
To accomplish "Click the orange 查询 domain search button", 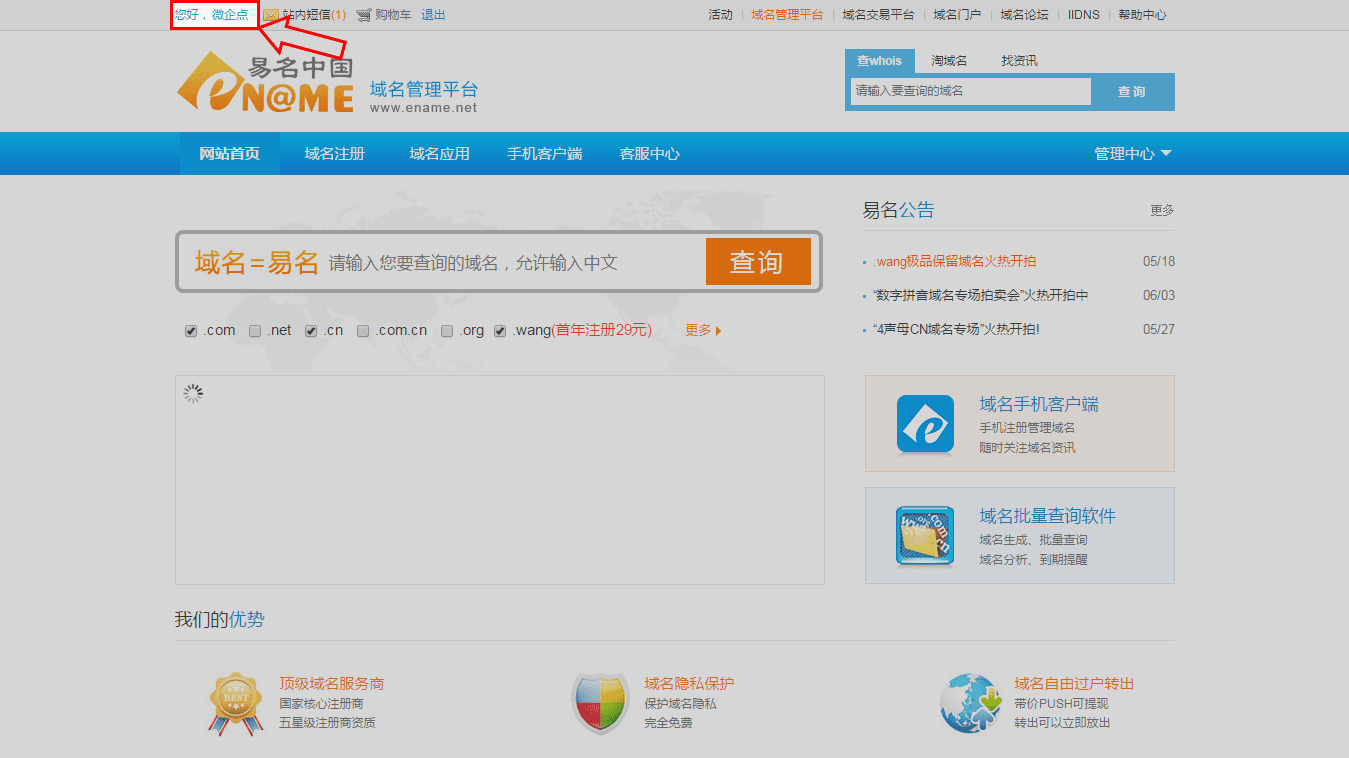I will point(758,262).
